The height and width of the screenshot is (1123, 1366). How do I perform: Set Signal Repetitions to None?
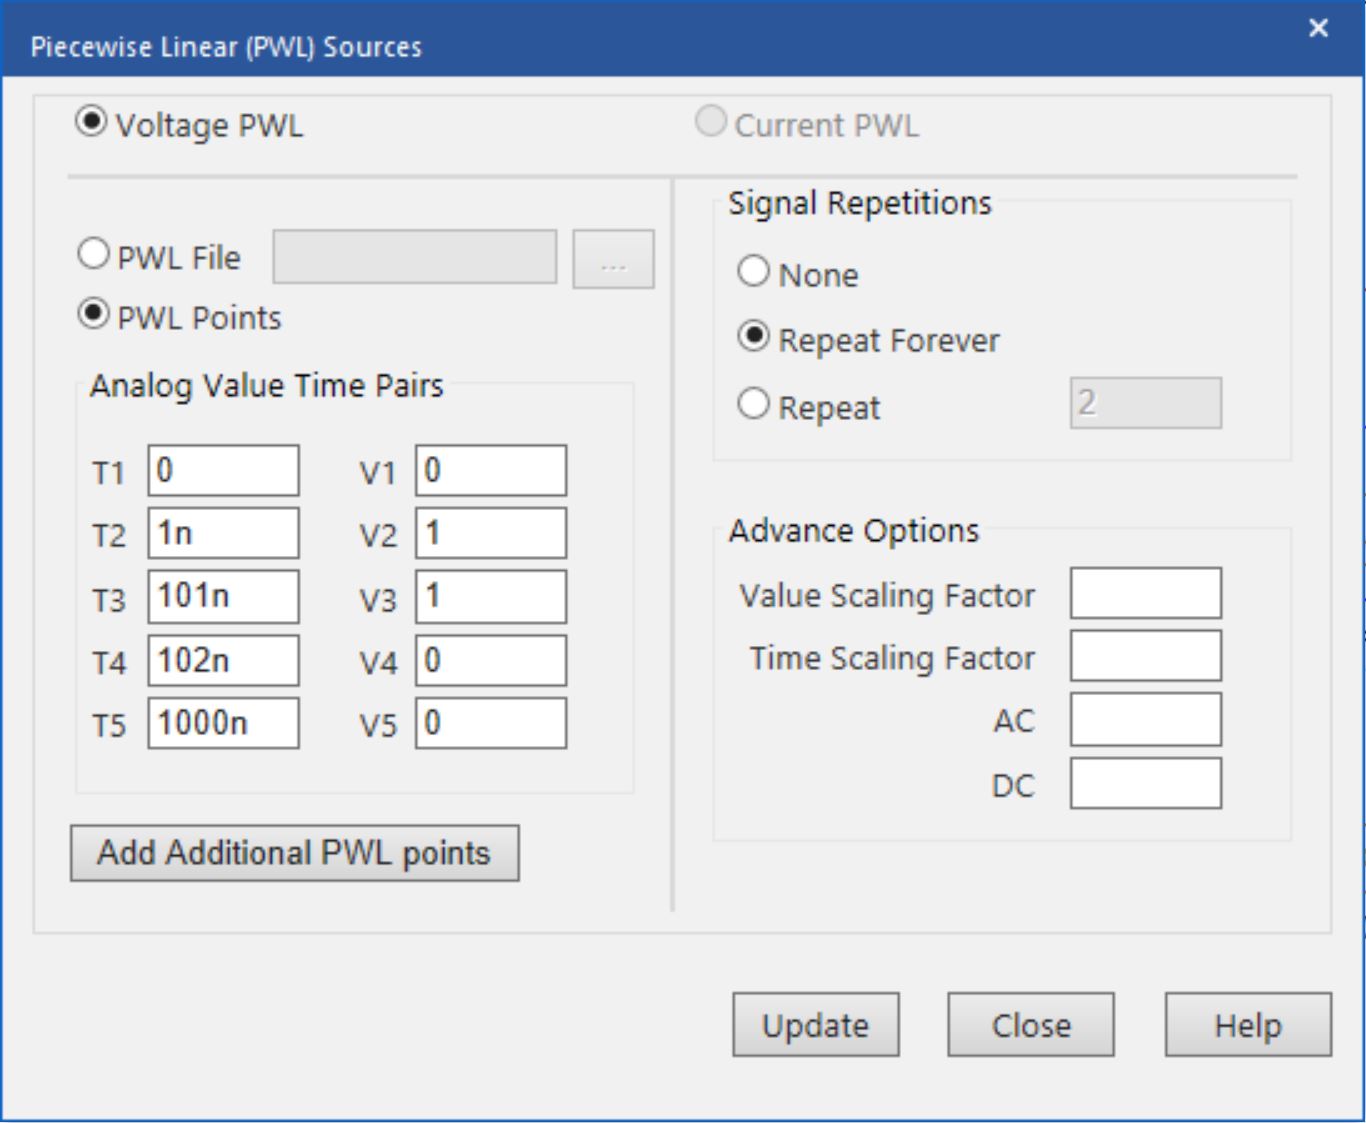tap(753, 272)
